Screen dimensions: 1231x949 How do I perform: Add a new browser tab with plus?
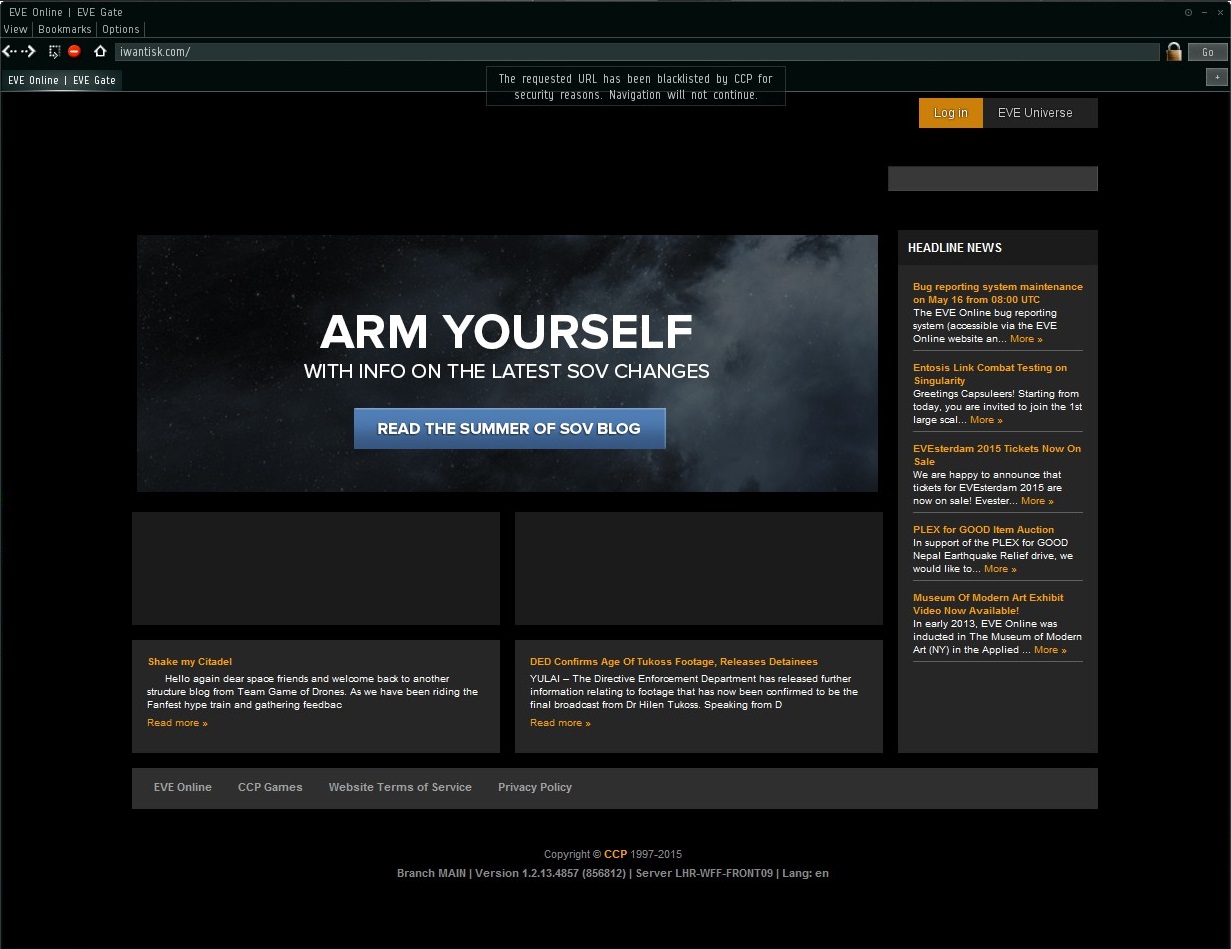pyautogui.click(x=1217, y=77)
